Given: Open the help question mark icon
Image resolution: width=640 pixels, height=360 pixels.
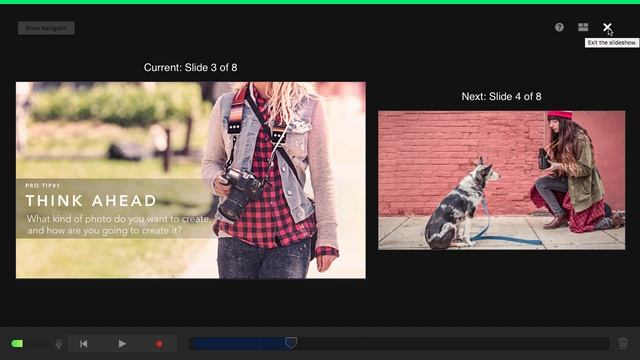Looking at the screenshot, I should pyautogui.click(x=559, y=27).
